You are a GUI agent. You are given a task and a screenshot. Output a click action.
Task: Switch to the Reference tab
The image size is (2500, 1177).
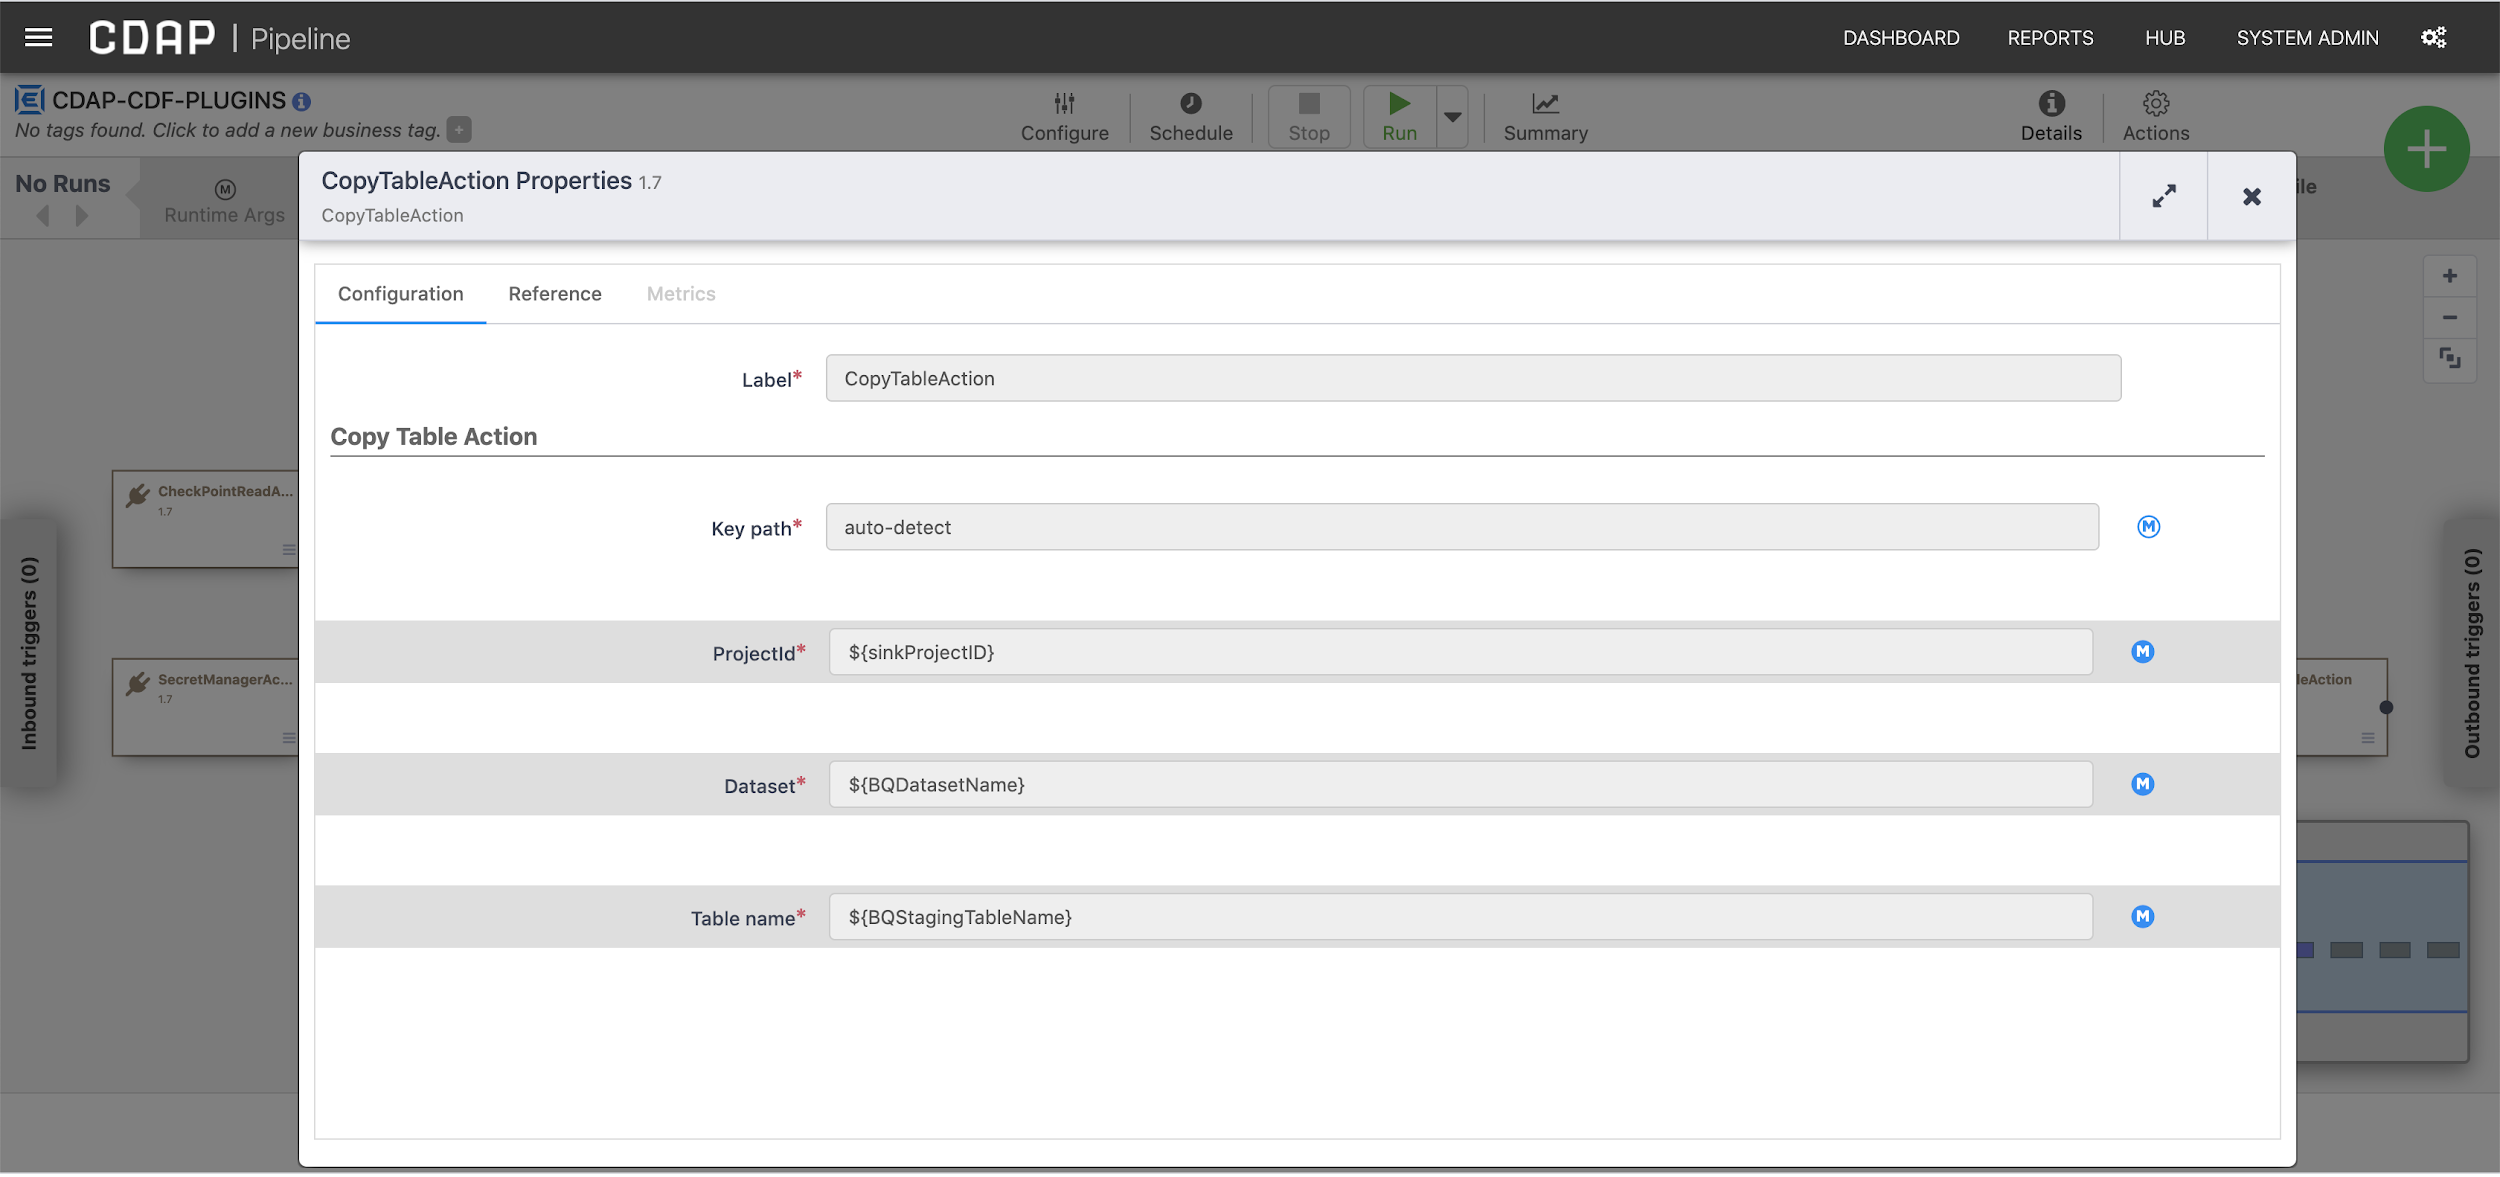(555, 293)
